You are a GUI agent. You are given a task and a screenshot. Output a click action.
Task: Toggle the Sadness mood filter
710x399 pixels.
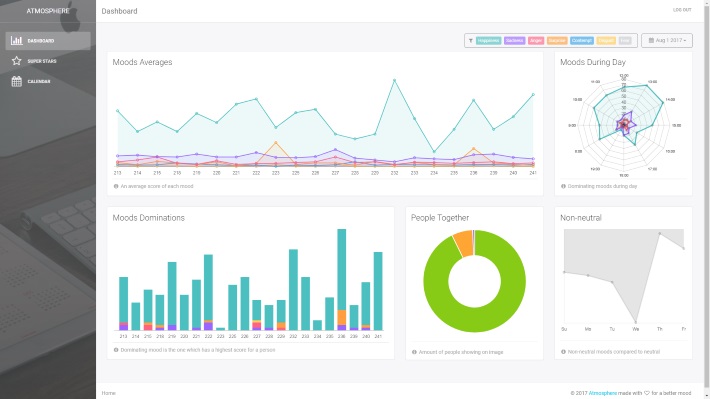(x=514, y=41)
